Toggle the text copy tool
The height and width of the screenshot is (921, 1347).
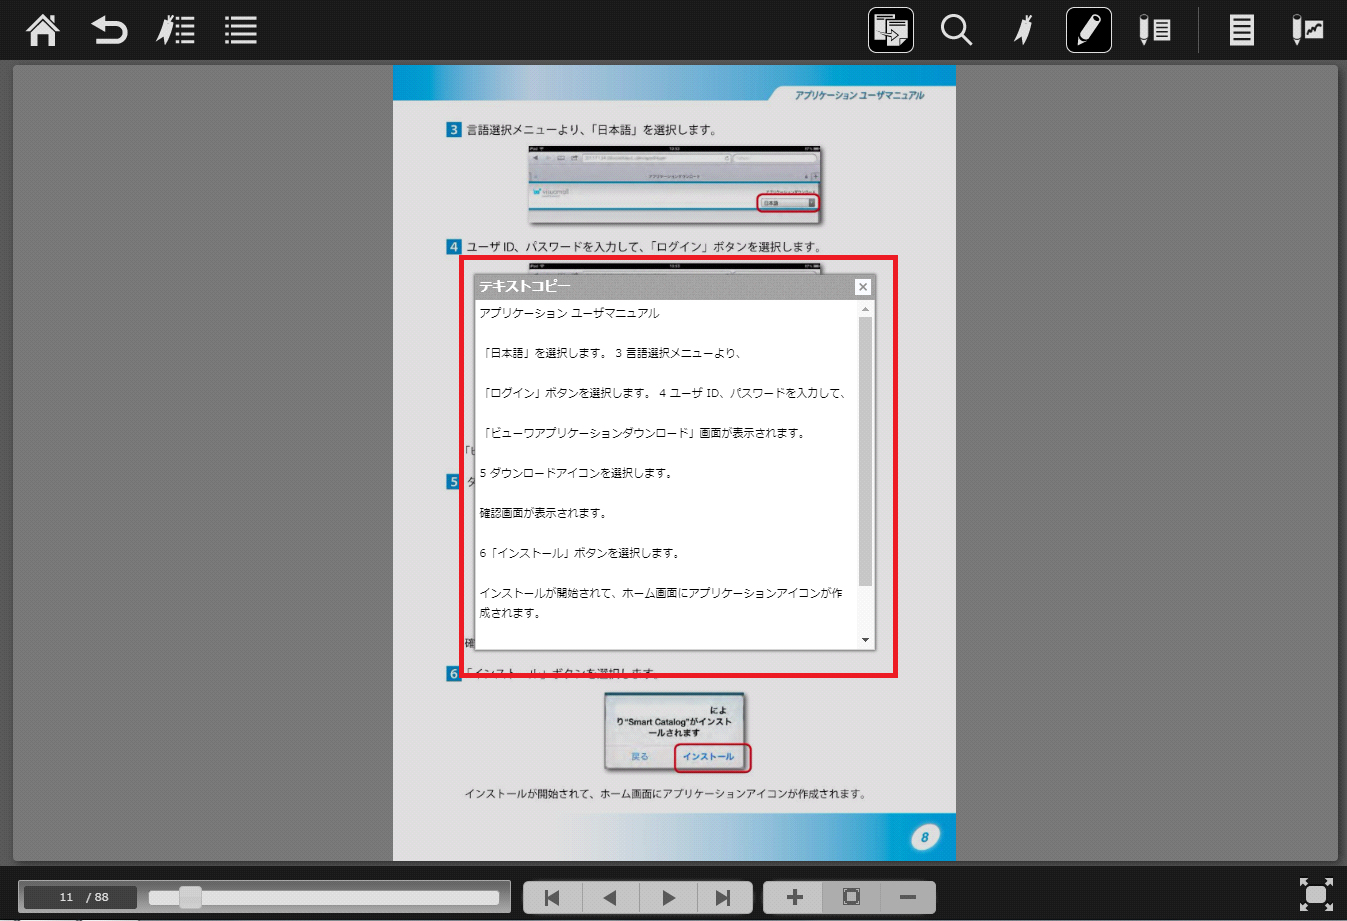coord(890,30)
